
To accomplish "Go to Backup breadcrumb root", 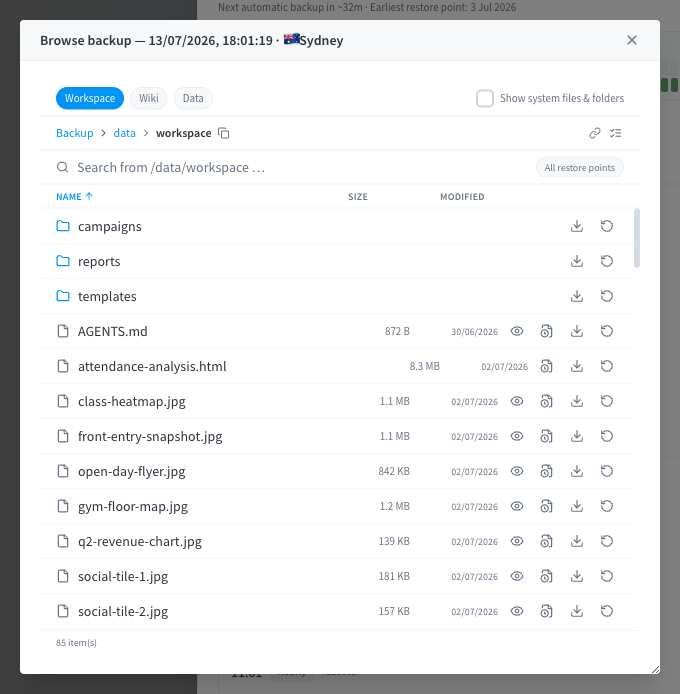I will tap(75, 133).
